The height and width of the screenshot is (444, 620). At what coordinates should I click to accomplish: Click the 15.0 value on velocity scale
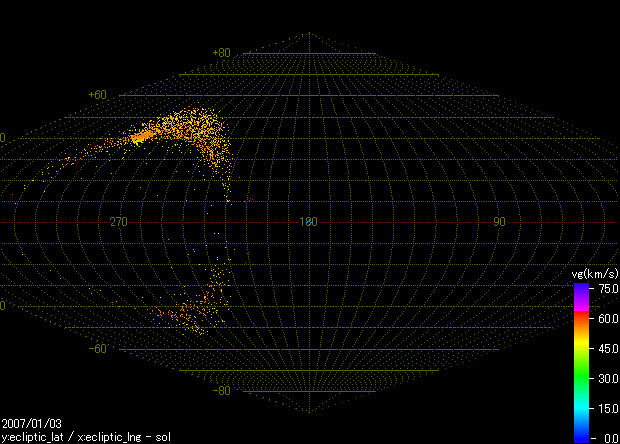pos(606,408)
